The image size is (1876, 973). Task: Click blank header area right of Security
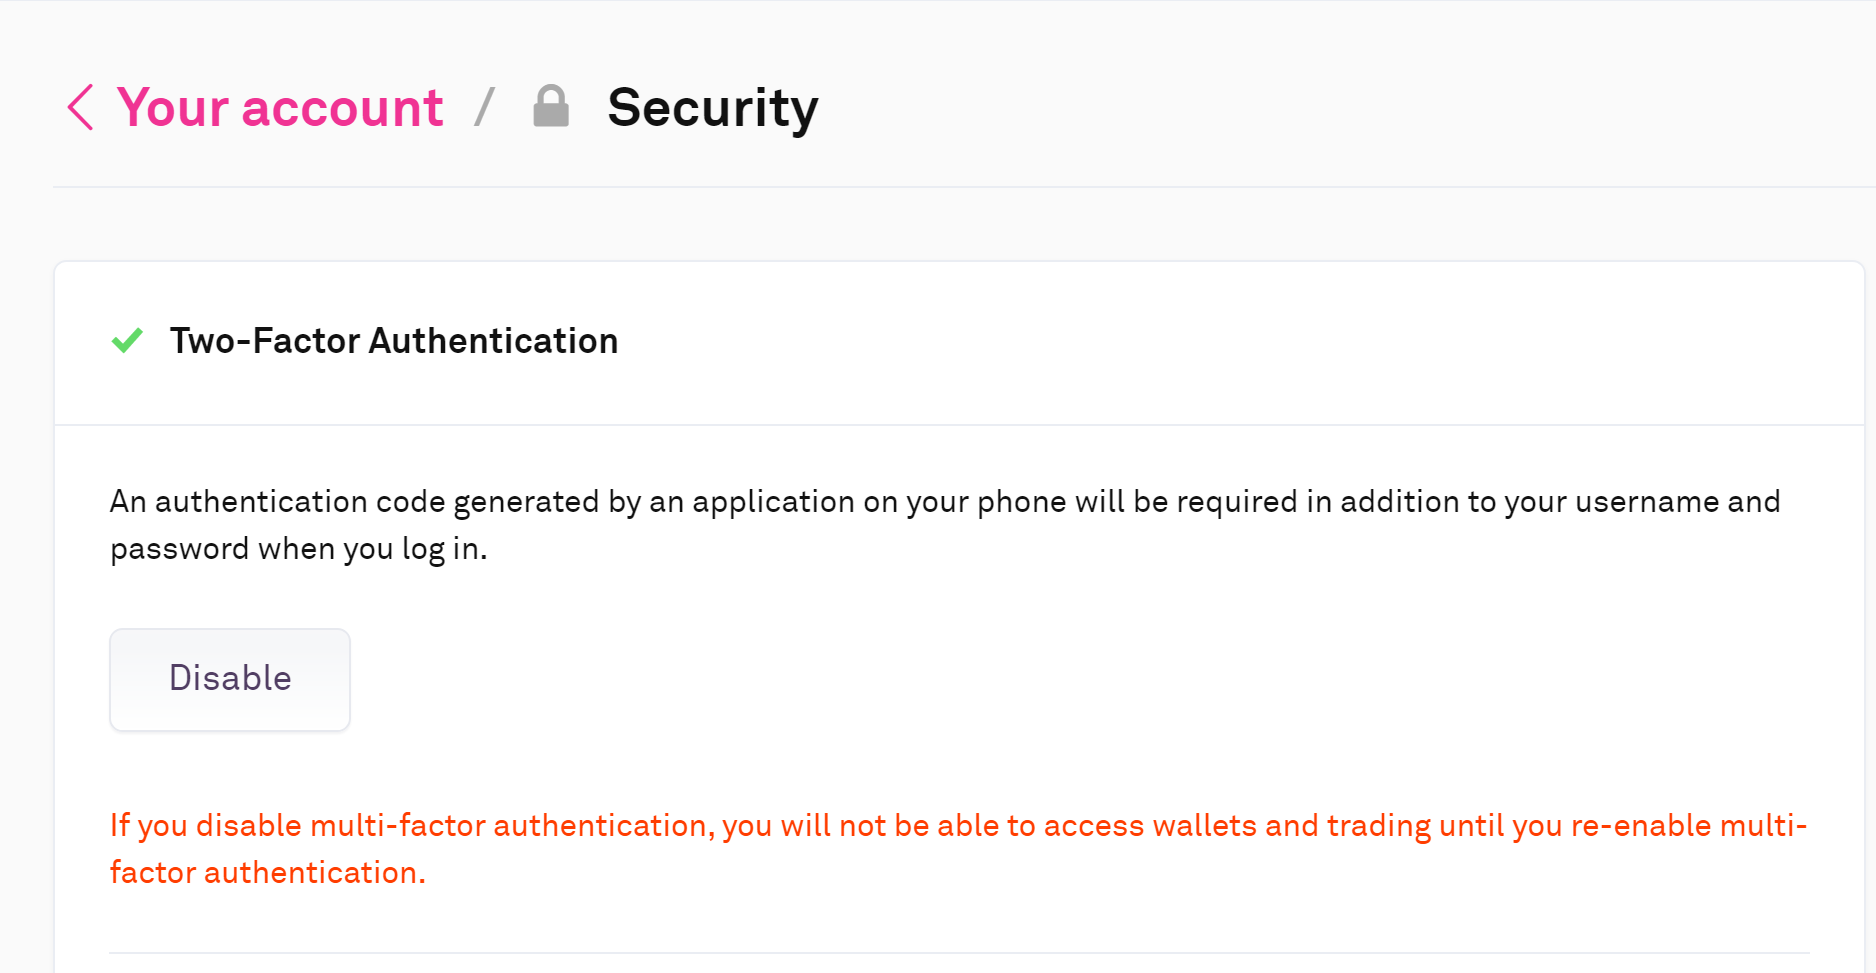(1300, 108)
